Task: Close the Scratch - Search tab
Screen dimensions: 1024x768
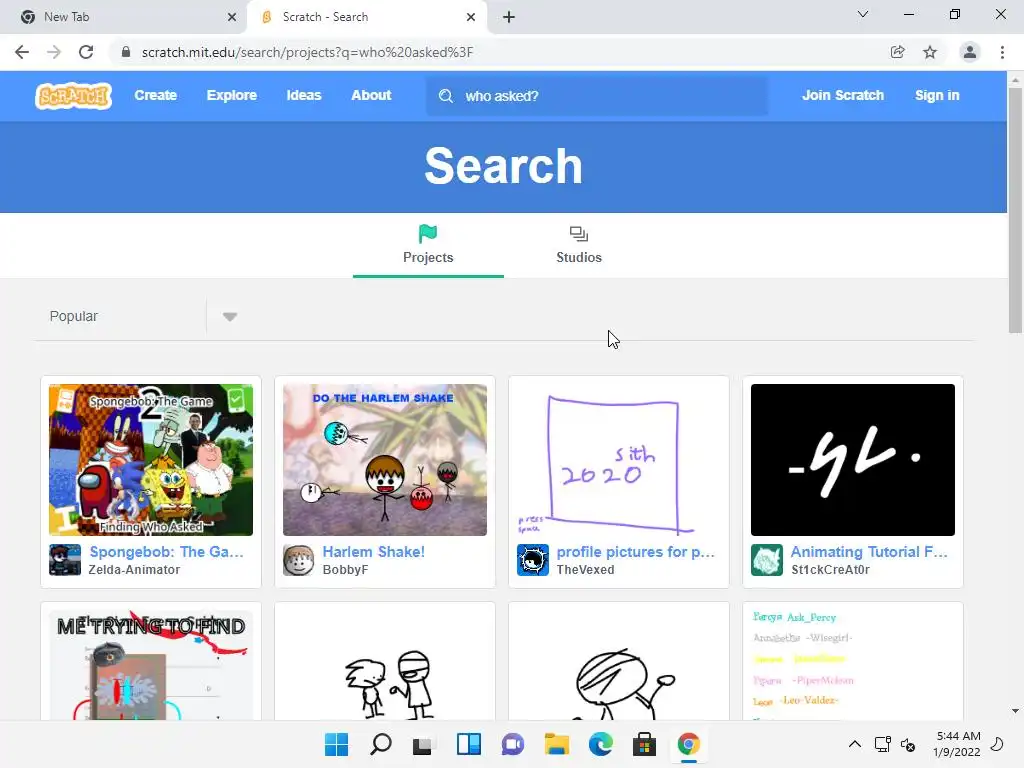Action: point(471,17)
